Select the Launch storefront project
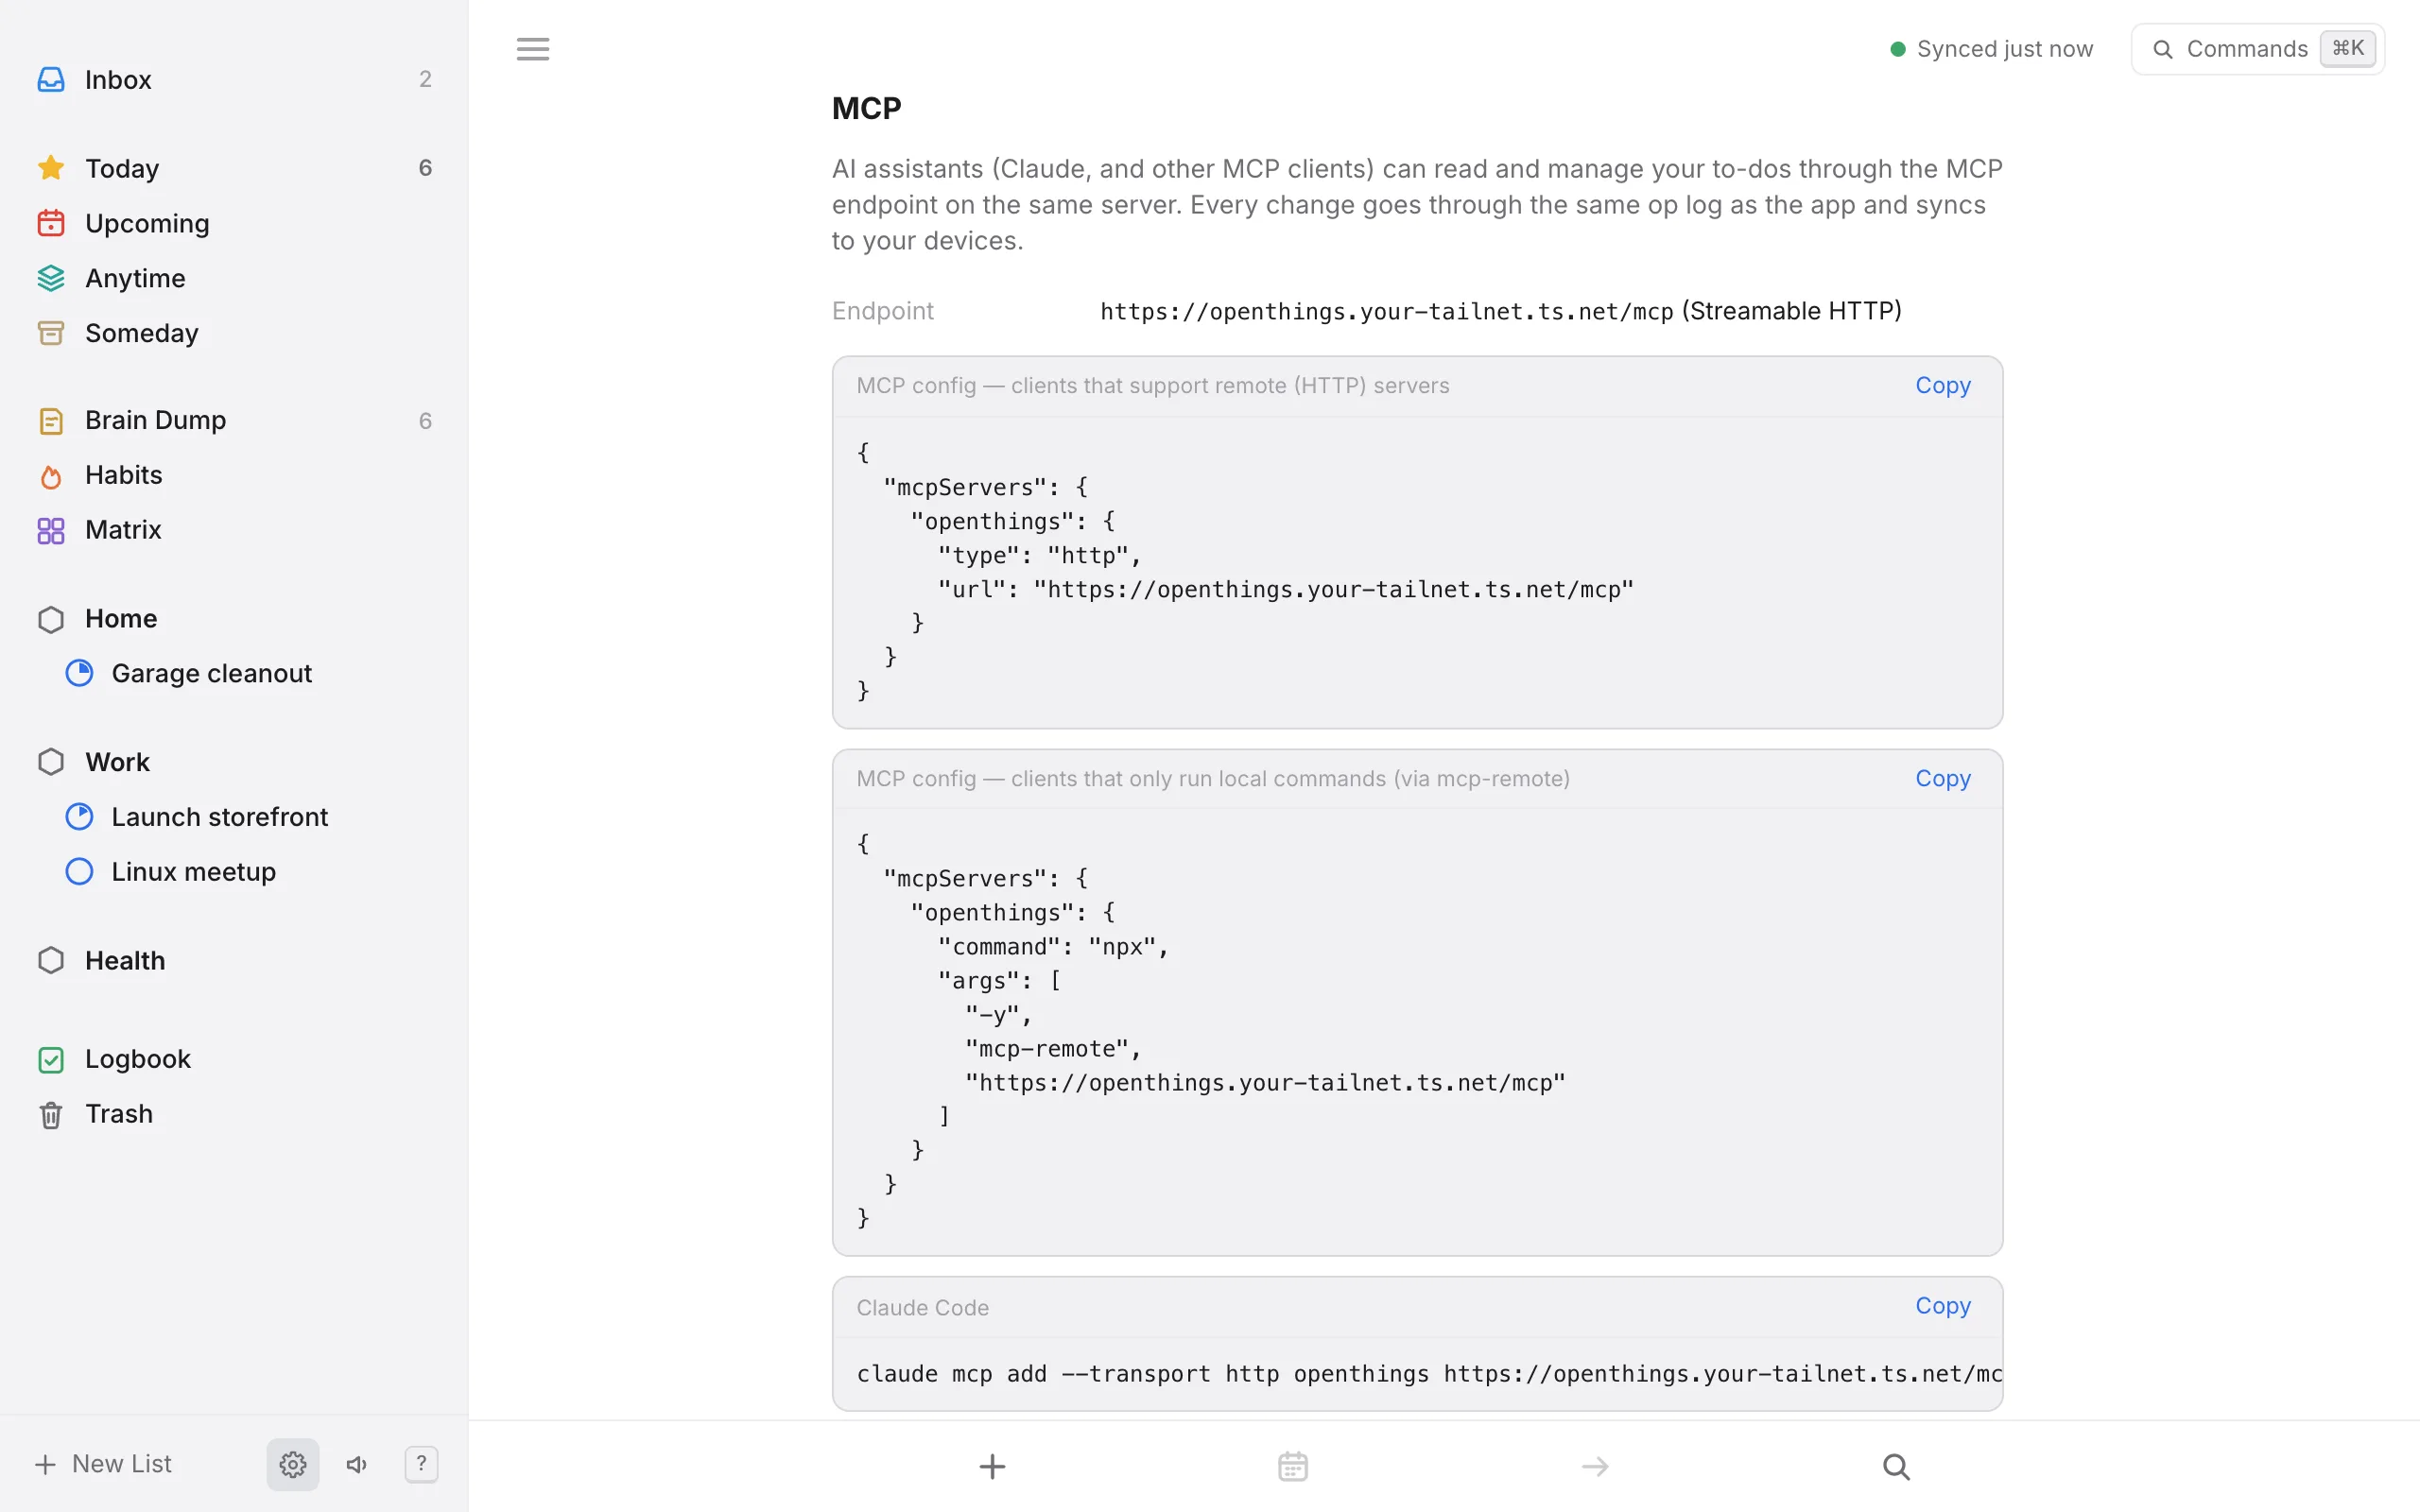This screenshot has height=1512, width=2420. tap(234, 817)
